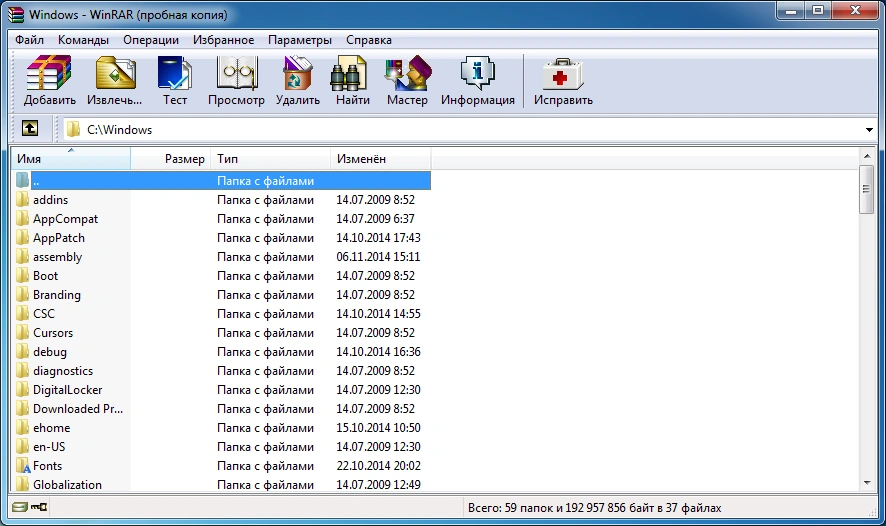Click the Найти (Find) binoculars icon
Image resolution: width=886 pixels, height=526 pixels.
click(x=349, y=73)
